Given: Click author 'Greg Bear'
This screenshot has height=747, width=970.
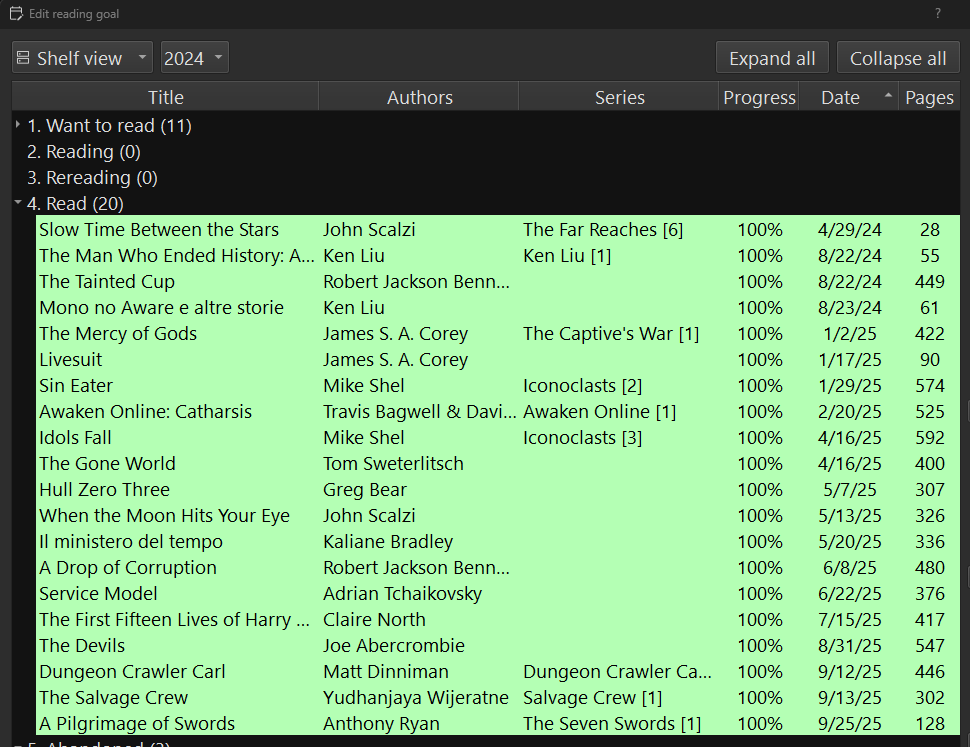Looking at the screenshot, I should [365, 489].
